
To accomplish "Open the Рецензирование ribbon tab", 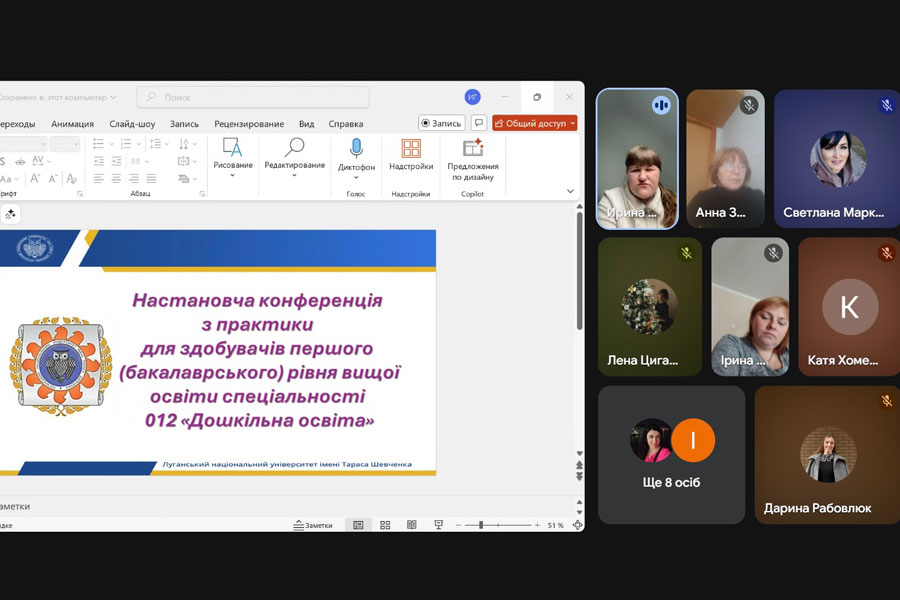I will click(x=249, y=124).
